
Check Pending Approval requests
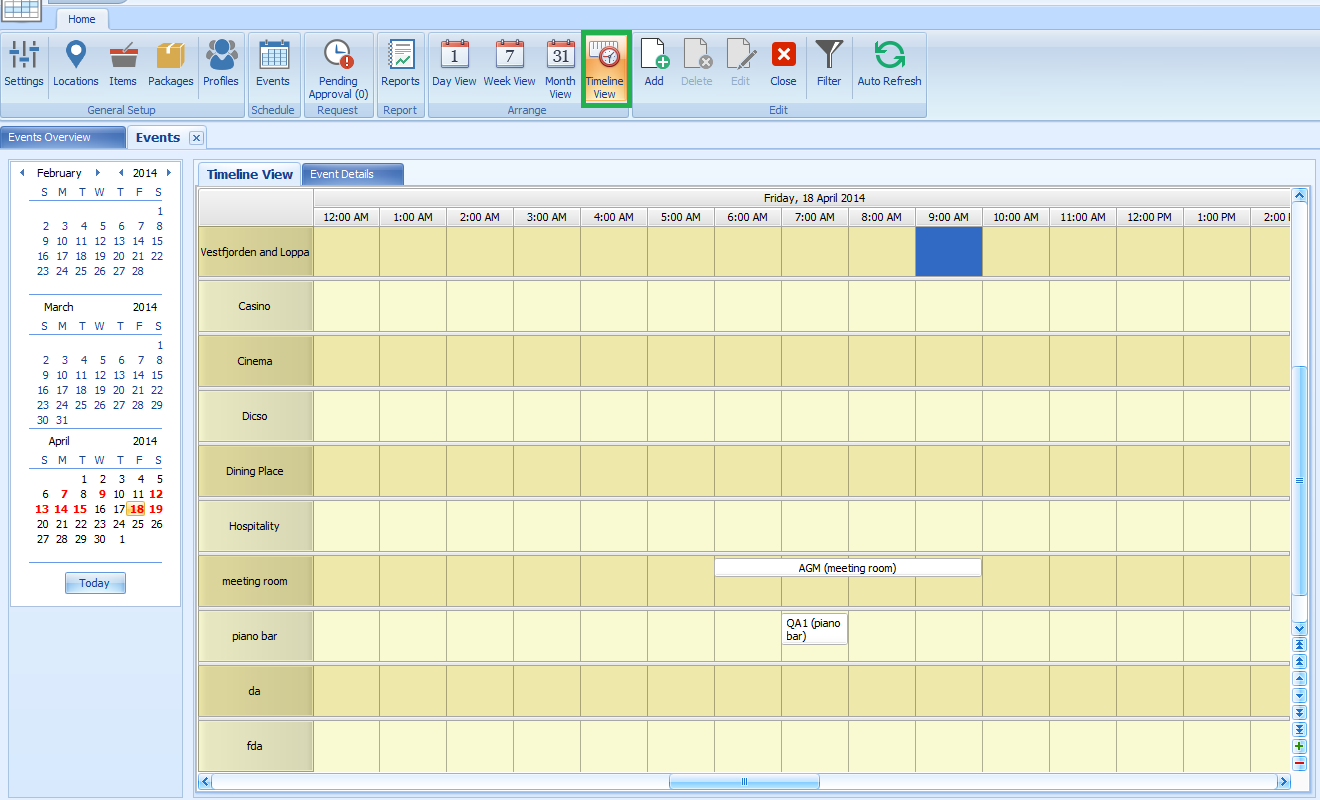point(338,63)
